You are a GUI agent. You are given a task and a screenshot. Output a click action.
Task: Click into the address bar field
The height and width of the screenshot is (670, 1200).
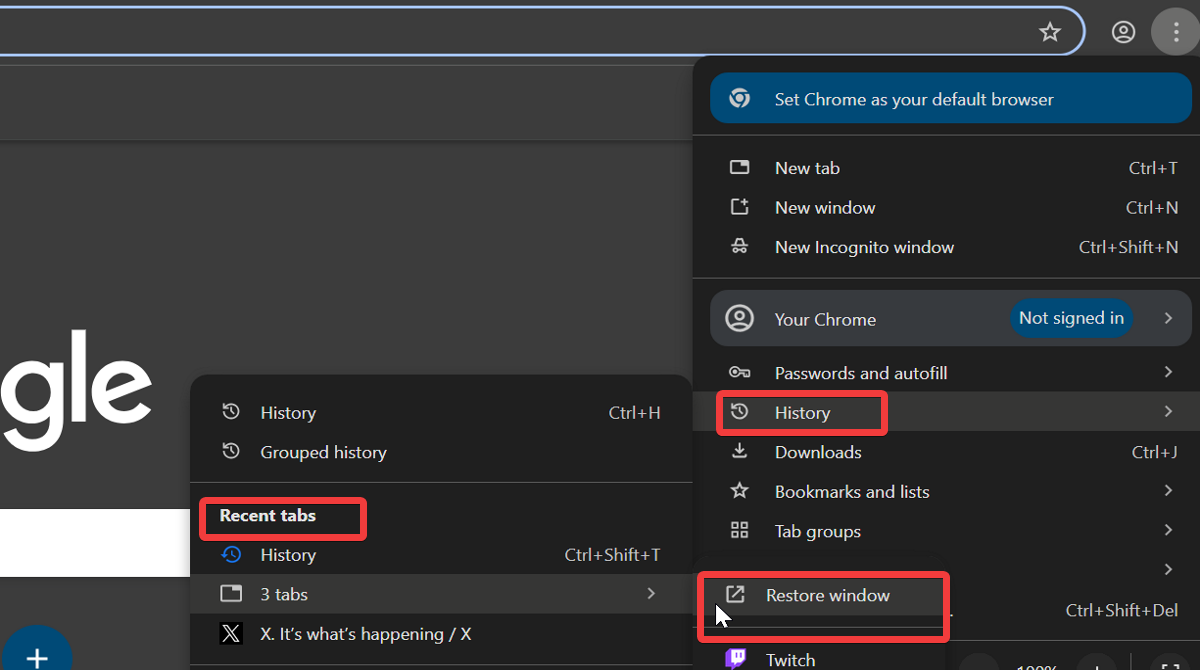click(x=500, y=32)
